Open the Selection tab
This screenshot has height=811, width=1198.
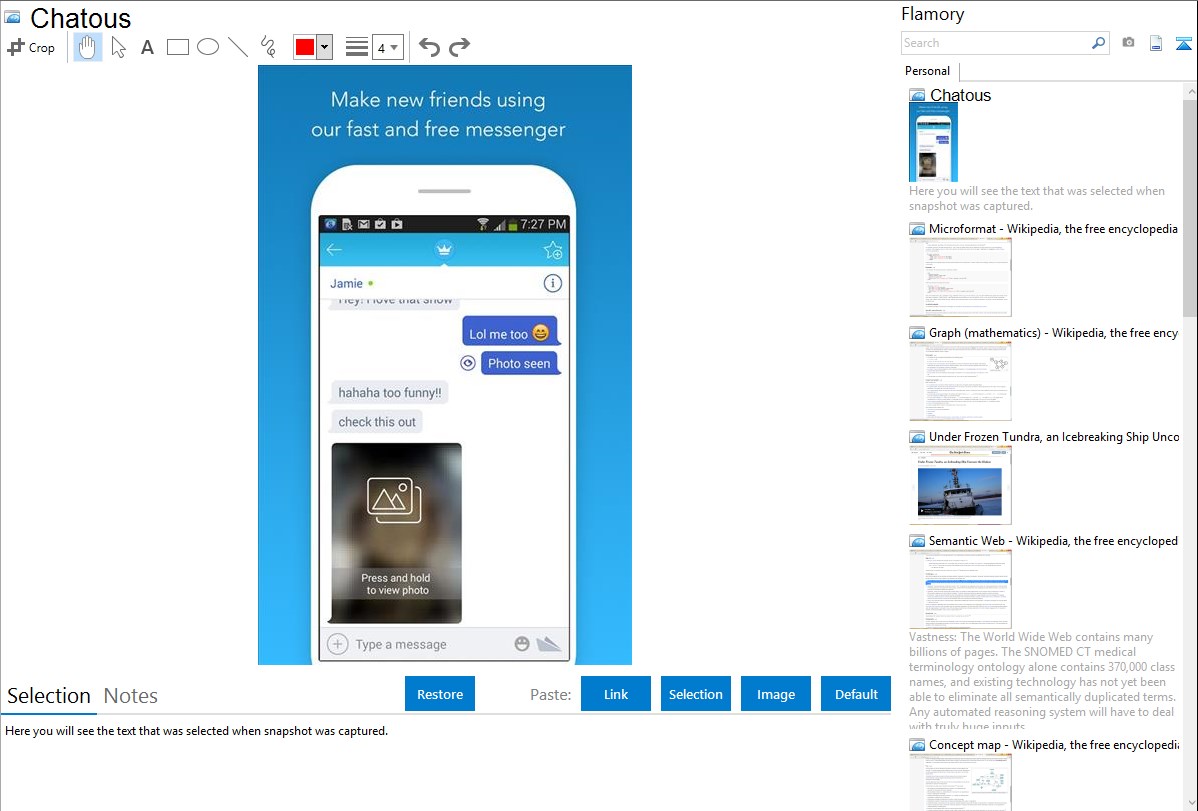(49, 696)
